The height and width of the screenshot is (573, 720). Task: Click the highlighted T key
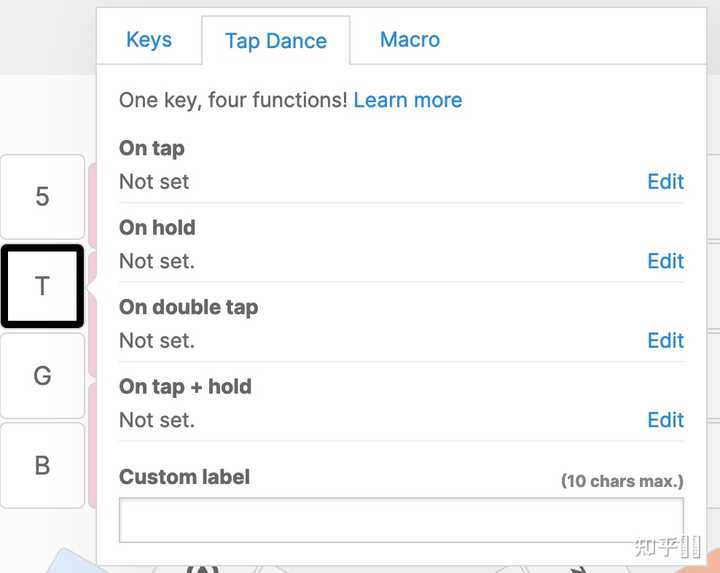click(x=42, y=286)
